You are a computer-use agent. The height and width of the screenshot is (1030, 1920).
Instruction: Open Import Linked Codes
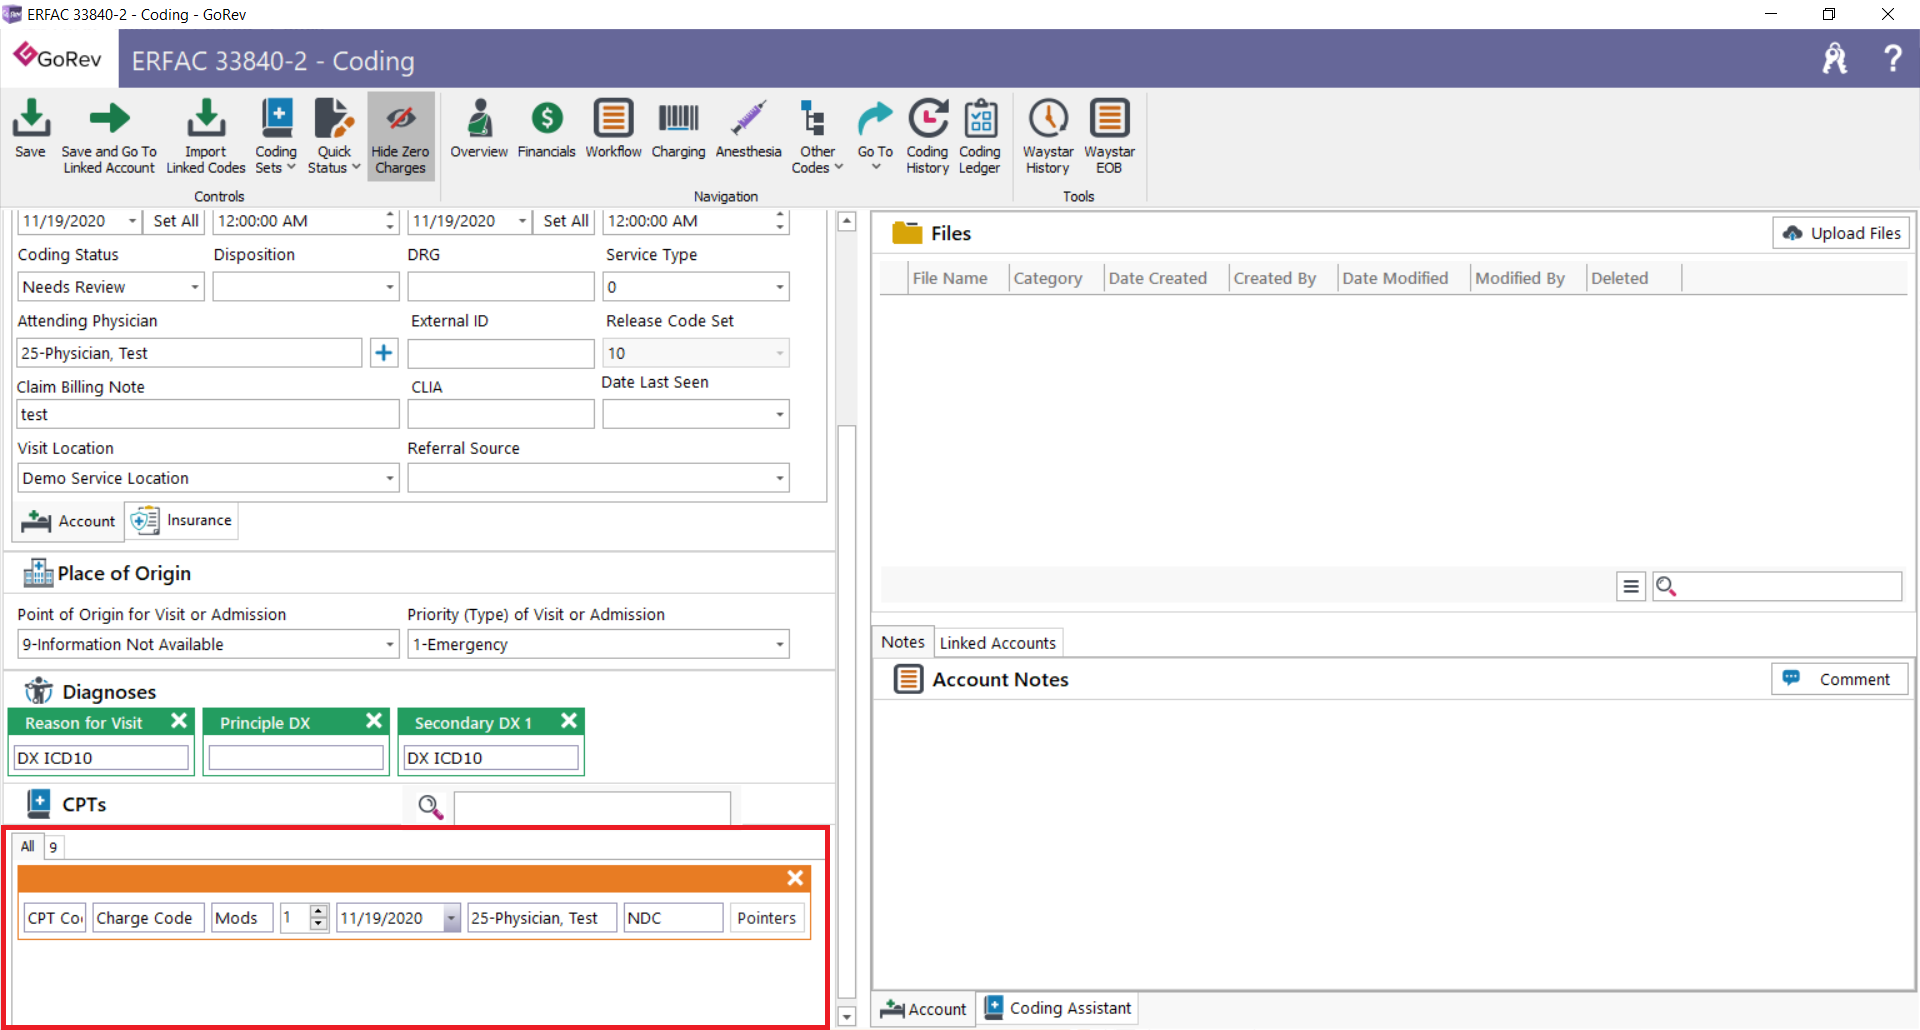pyautogui.click(x=206, y=137)
